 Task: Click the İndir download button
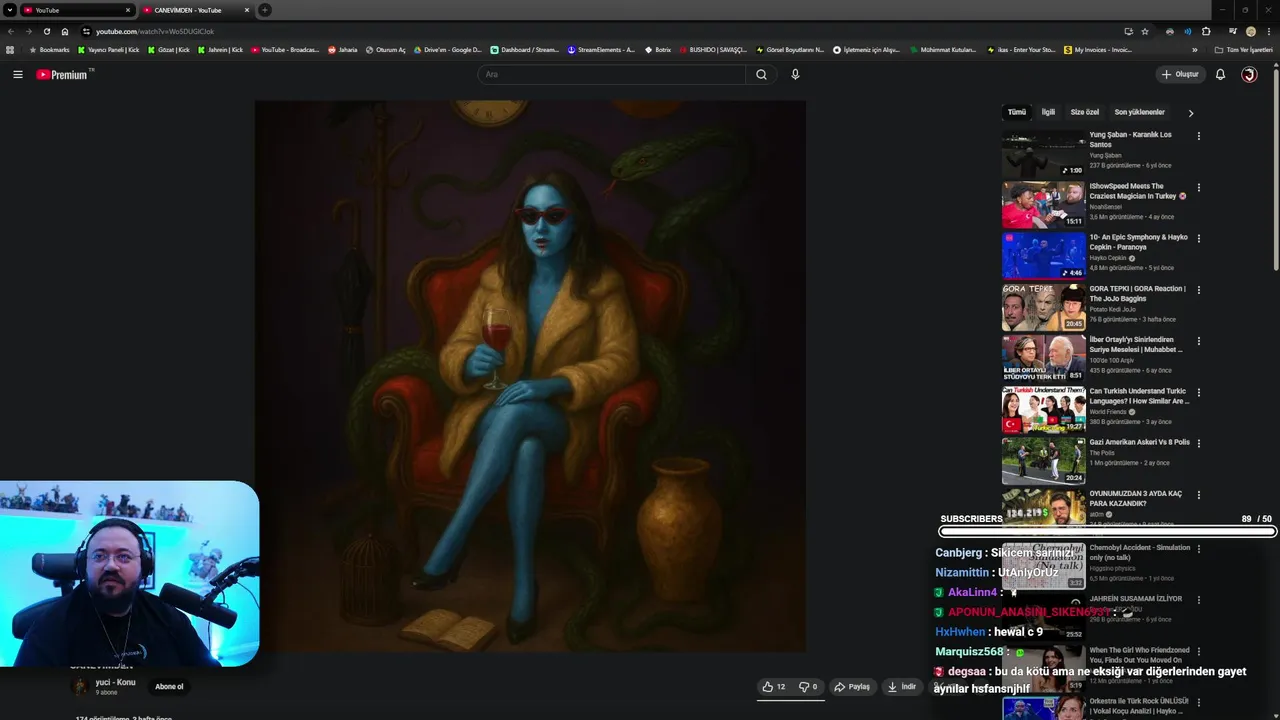tap(902, 687)
